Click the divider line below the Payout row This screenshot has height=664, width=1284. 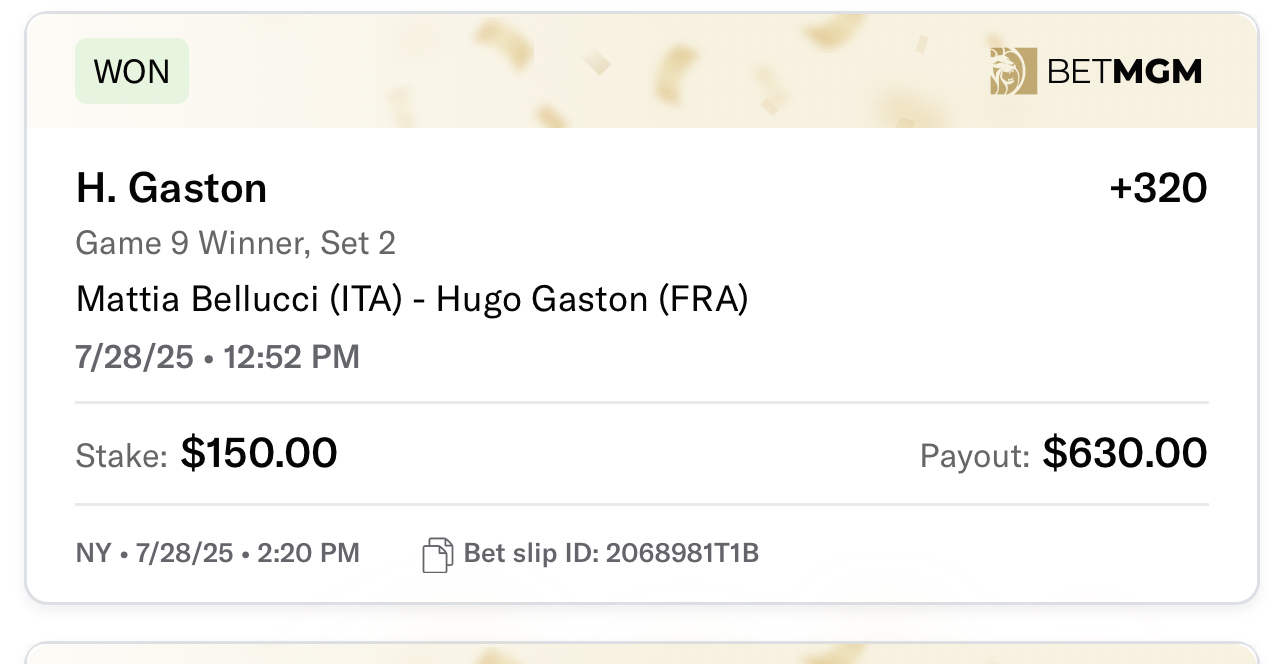642,505
